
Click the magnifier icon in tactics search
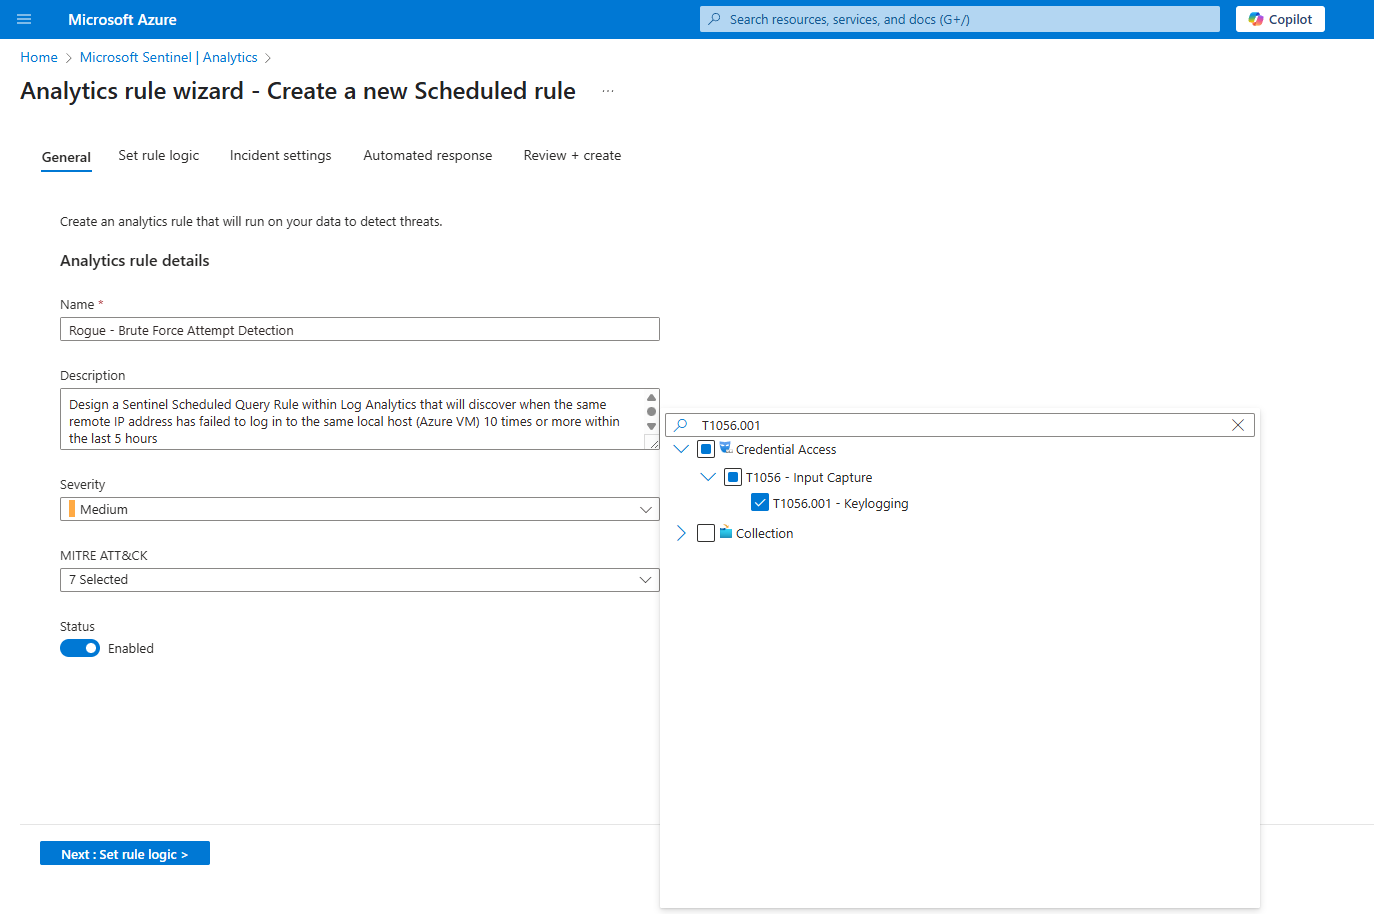click(681, 425)
